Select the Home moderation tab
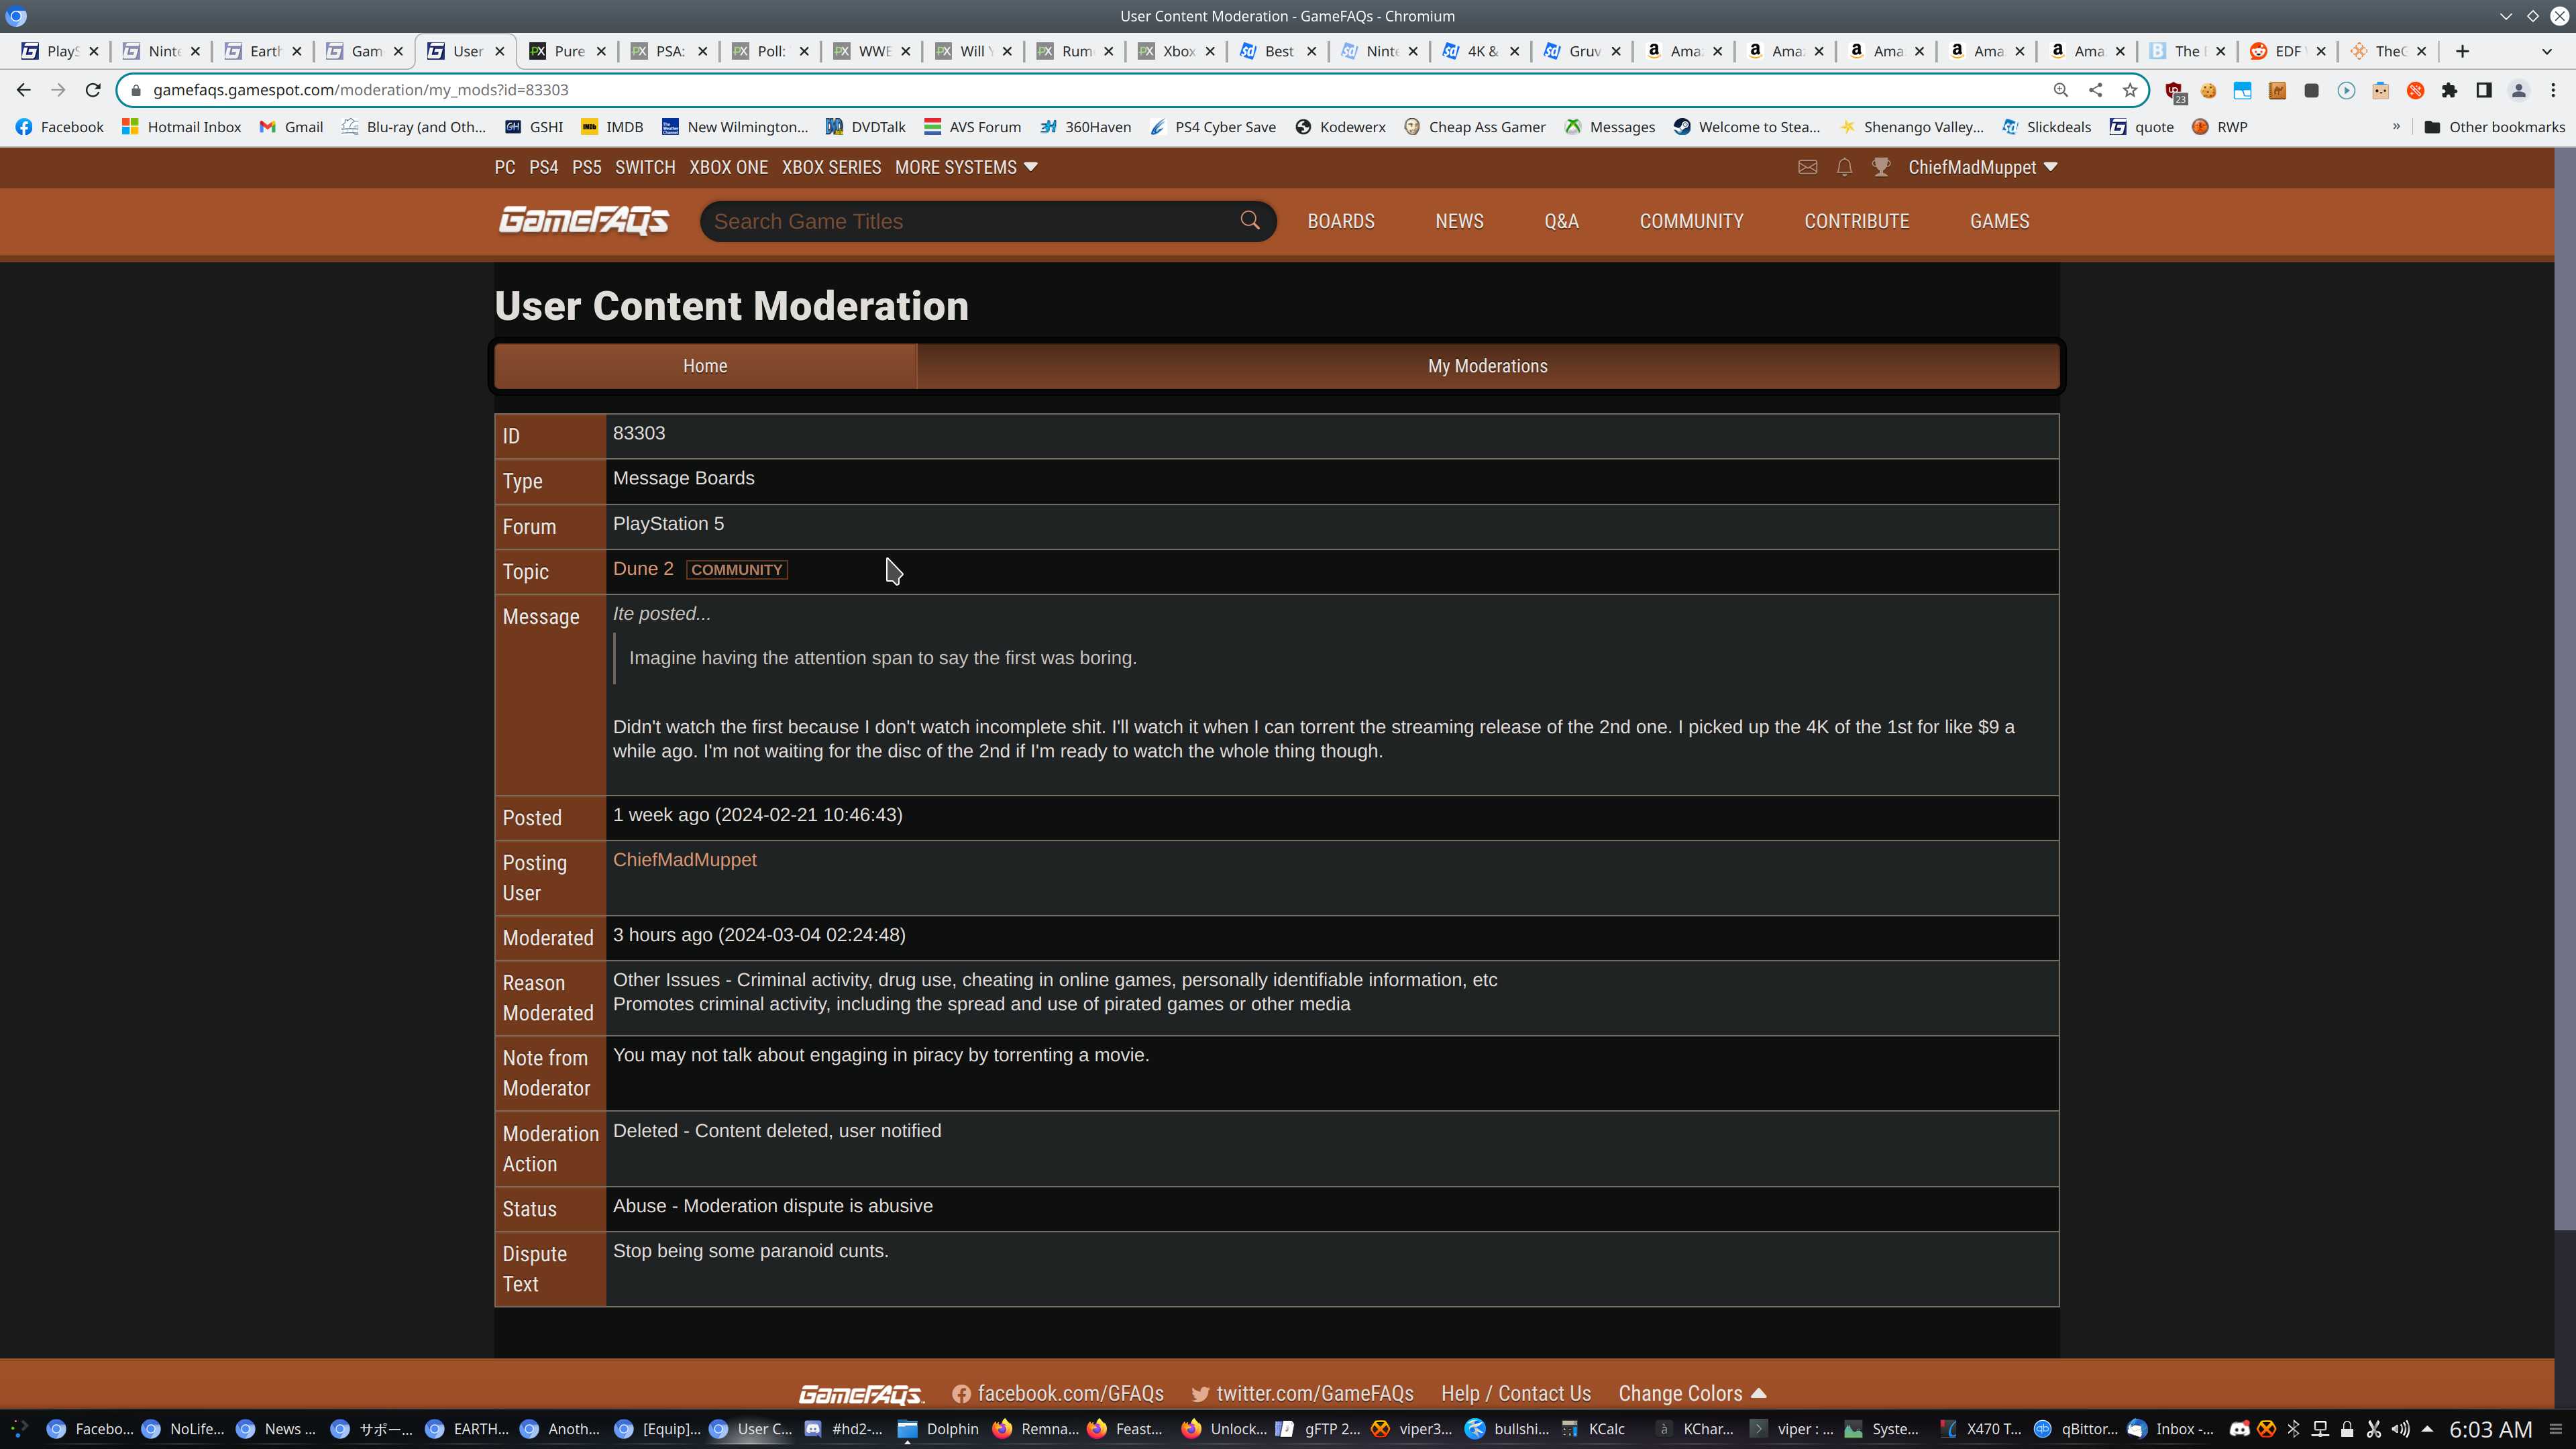Screen dimensions: 2576x1449 705,366
